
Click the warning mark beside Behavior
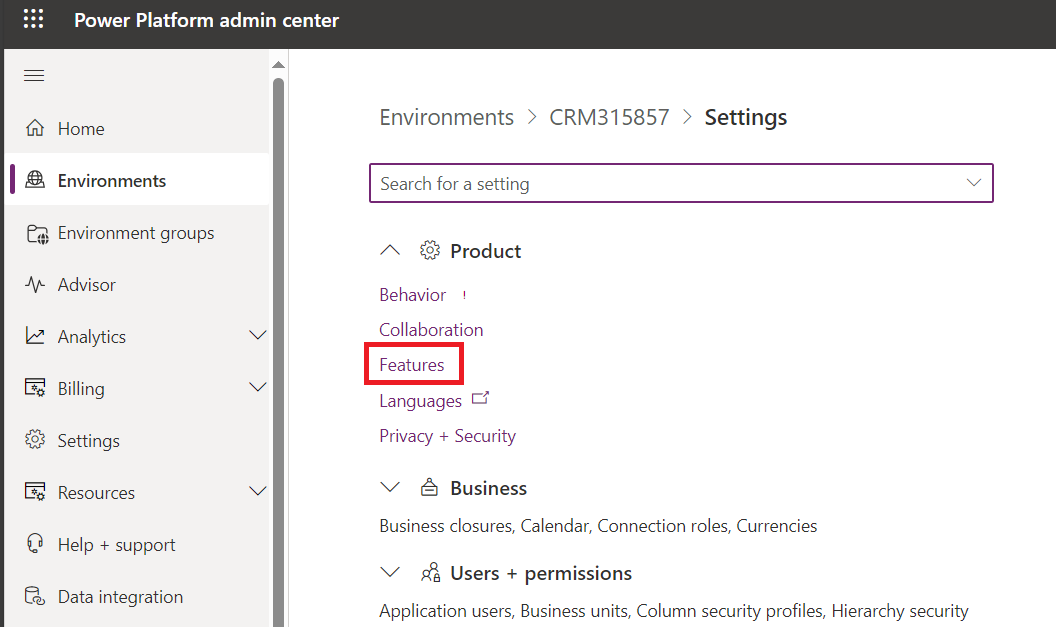tap(464, 295)
